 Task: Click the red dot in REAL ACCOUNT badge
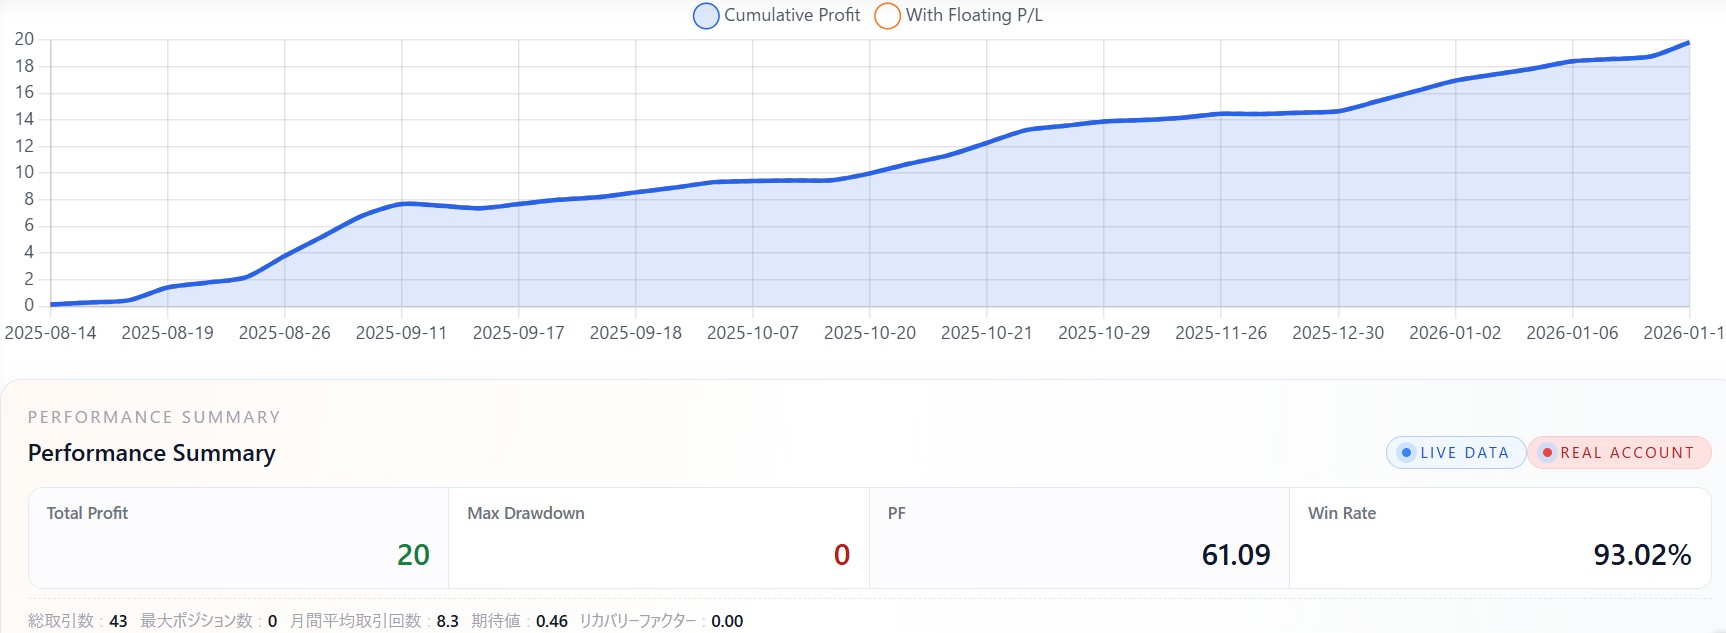coord(1547,453)
